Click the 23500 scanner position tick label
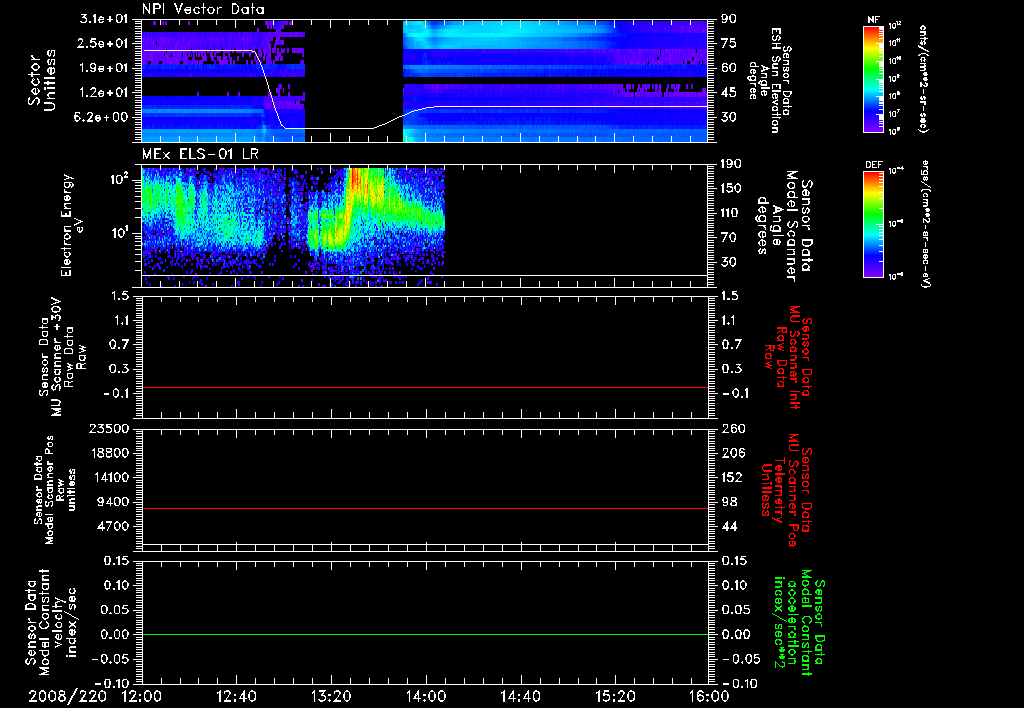This screenshot has width=1024, height=708. point(108,429)
